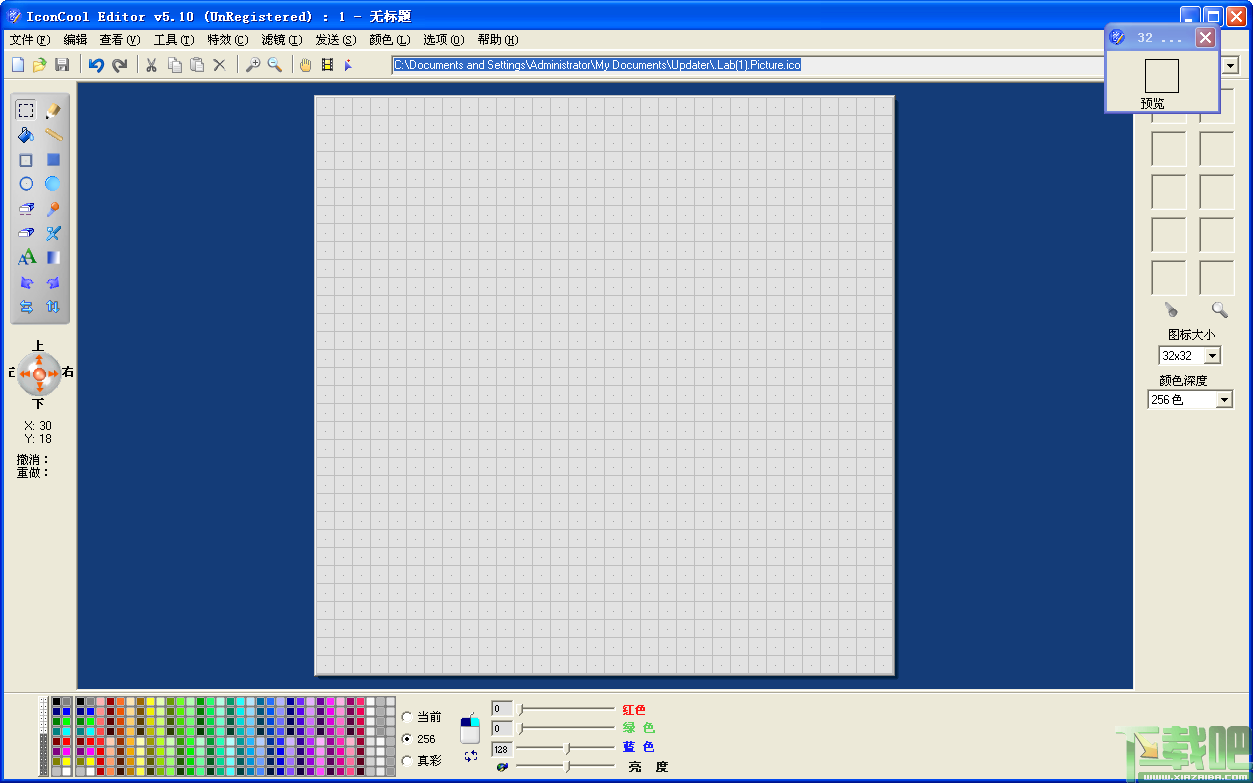Undo with the blue arrow icon
The height and width of the screenshot is (783, 1253).
(96, 65)
